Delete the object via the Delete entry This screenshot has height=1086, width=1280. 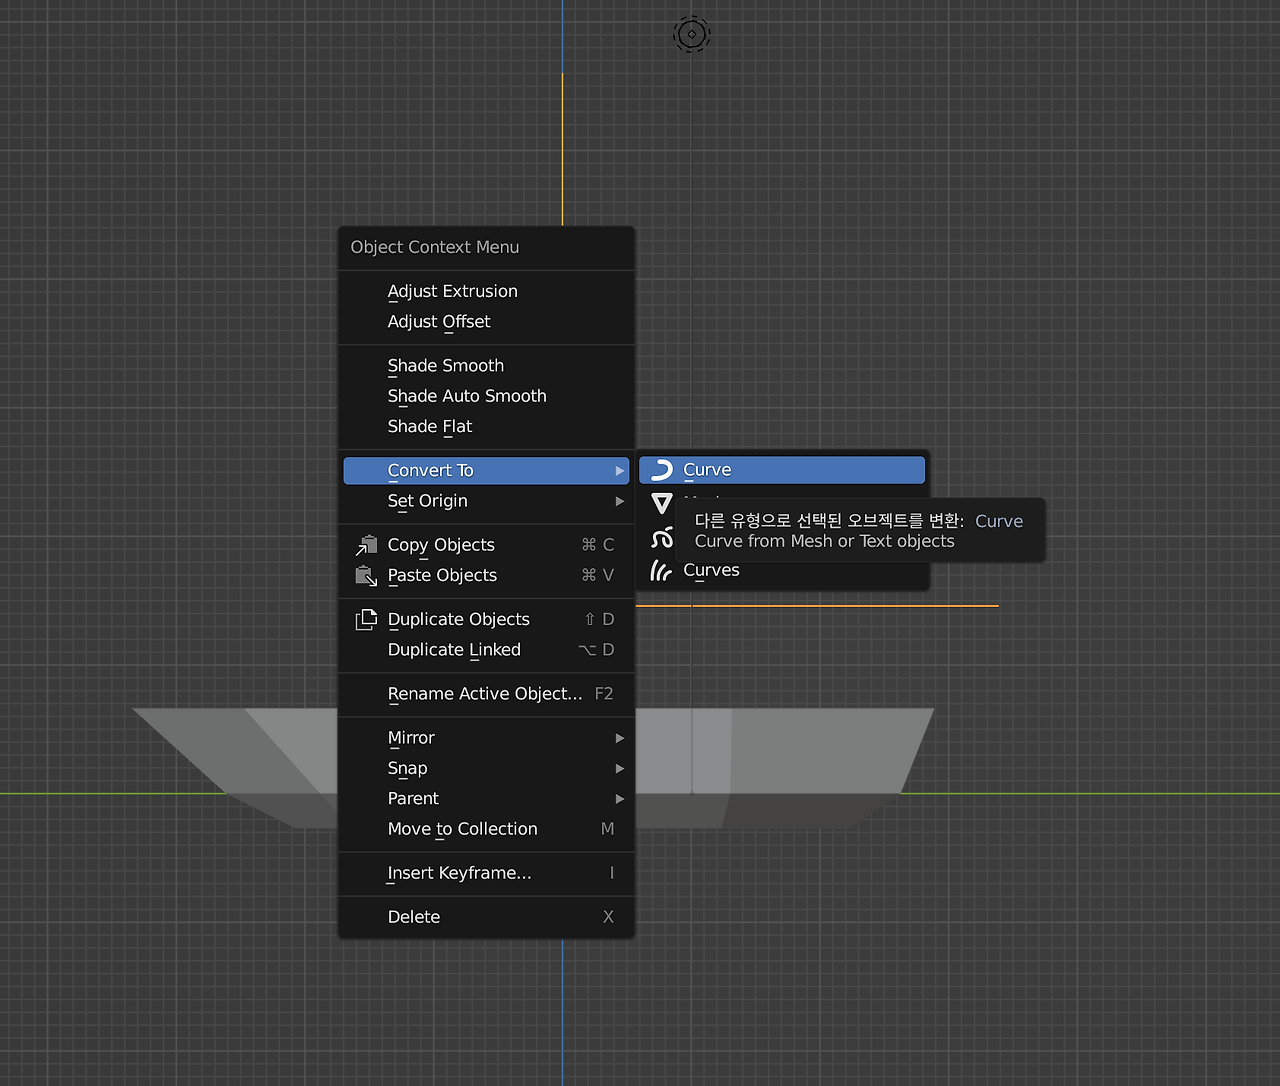[487, 917]
